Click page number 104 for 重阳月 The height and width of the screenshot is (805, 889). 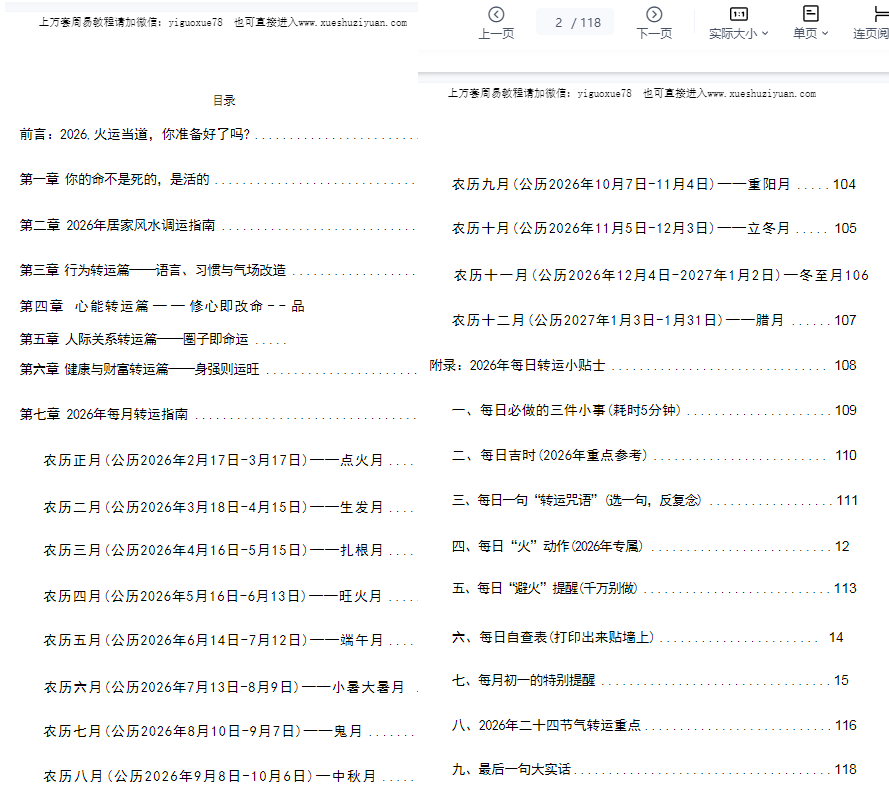844,184
